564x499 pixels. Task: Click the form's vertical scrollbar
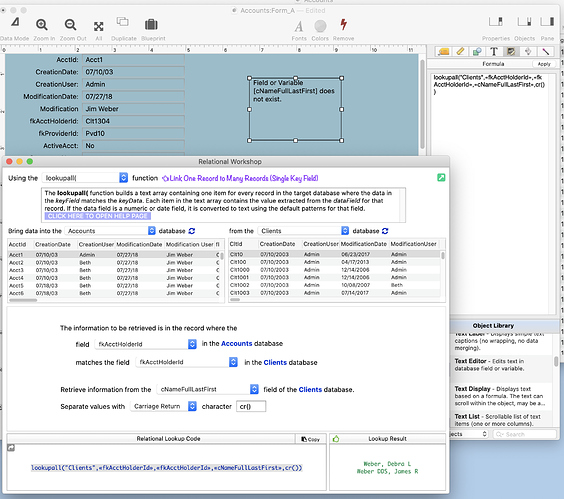422,104
